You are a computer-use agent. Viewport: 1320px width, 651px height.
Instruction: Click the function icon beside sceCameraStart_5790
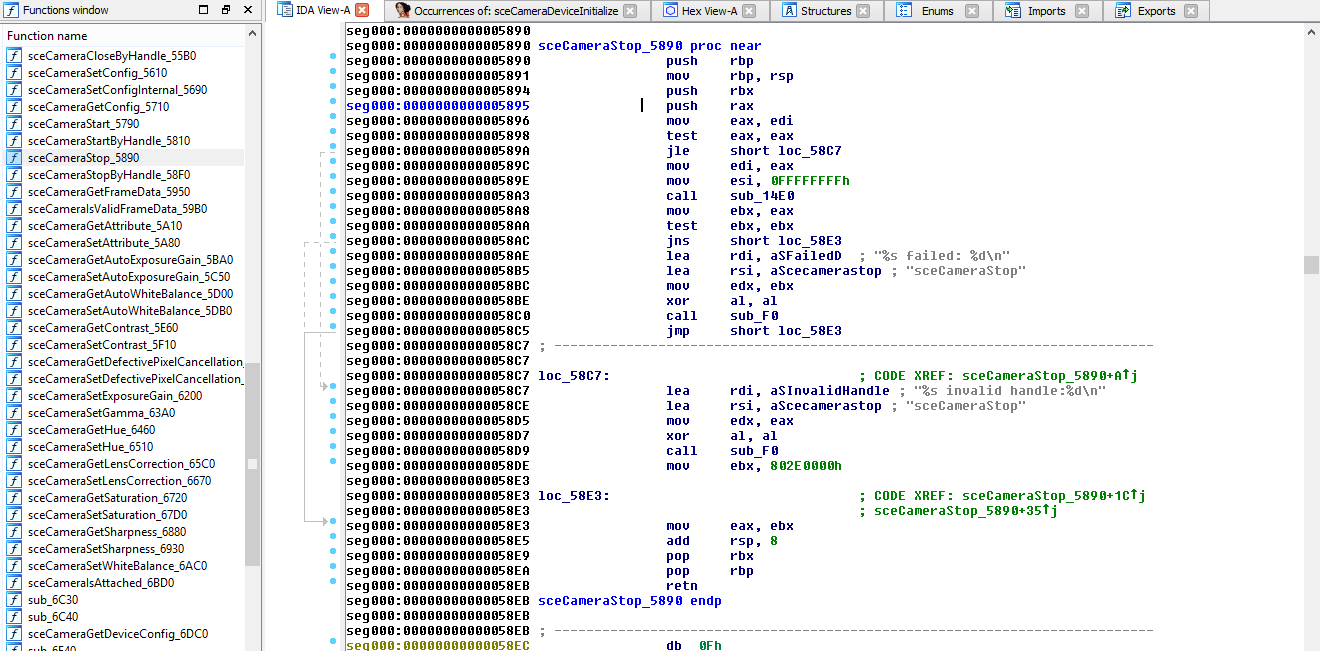tap(14, 124)
